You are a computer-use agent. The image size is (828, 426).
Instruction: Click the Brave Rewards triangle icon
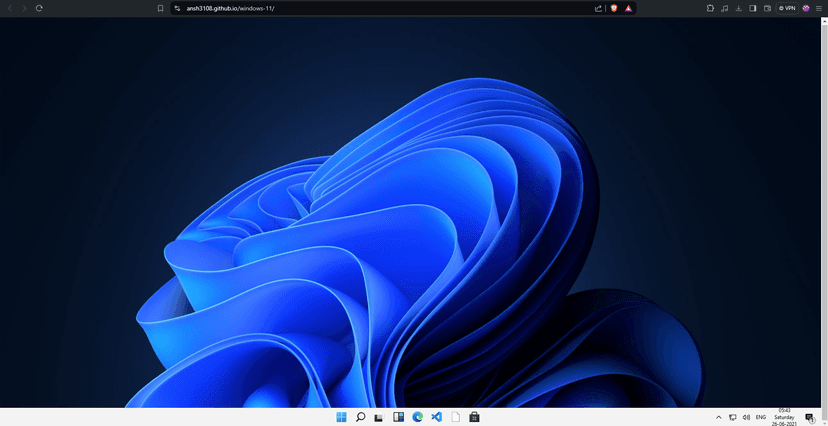pyautogui.click(x=628, y=8)
